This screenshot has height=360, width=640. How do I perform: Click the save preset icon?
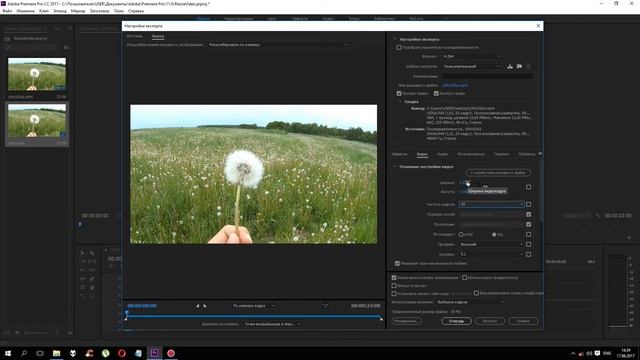(x=510, y=66)
